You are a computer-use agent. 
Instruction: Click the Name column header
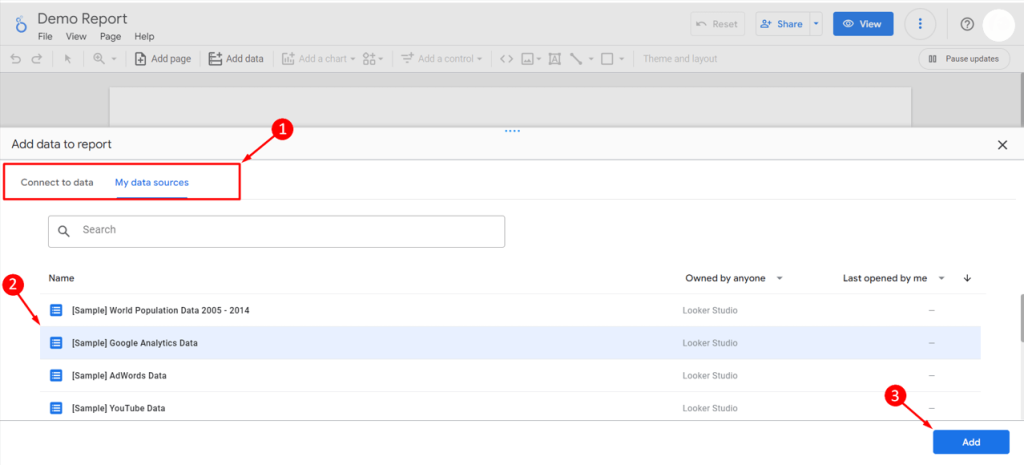pos(61,278)
